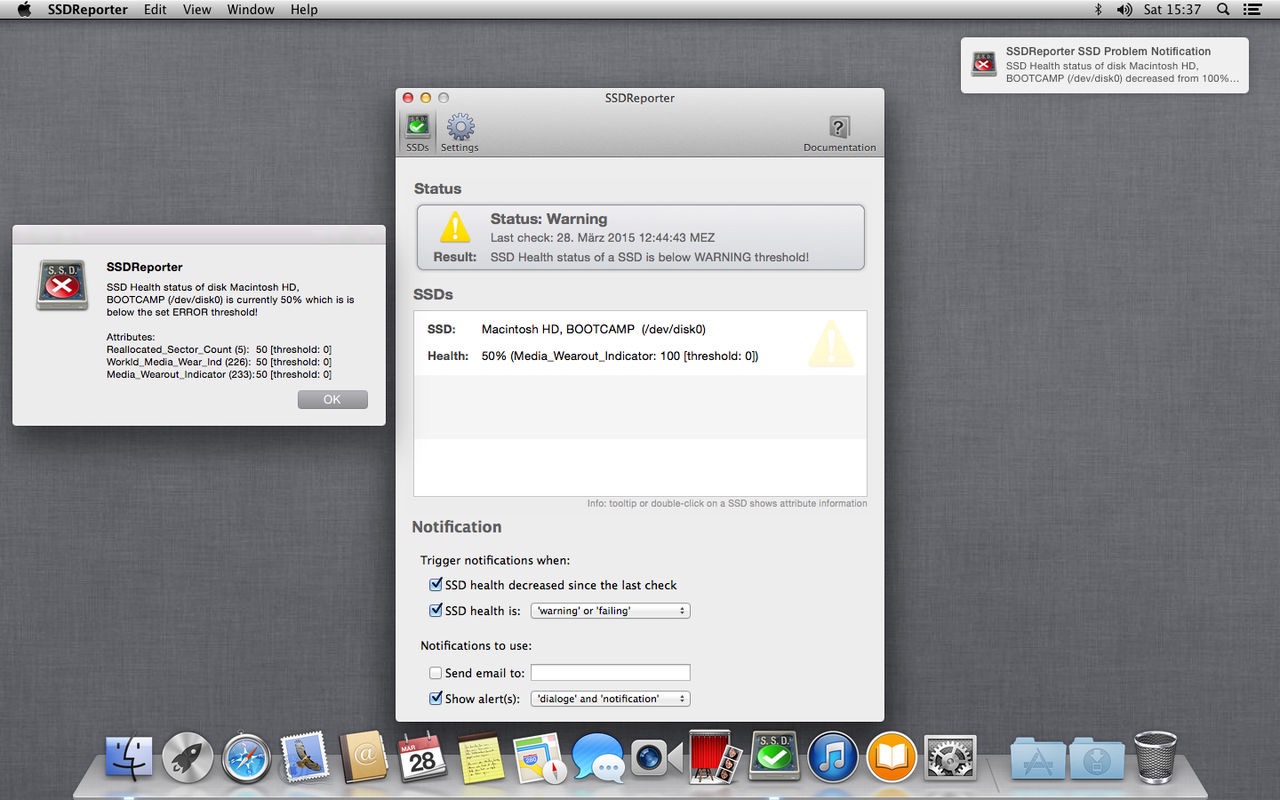Open the Calendar icon in the Dock
The height and width of the screenshot is (800, 1280).
pos(422,757)
